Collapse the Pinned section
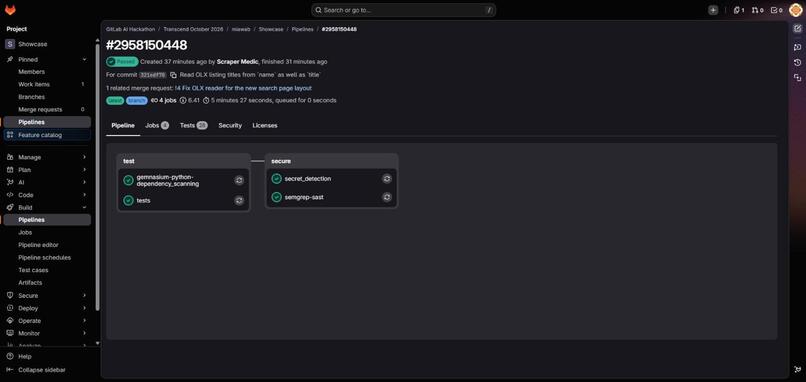 (84, 60)
